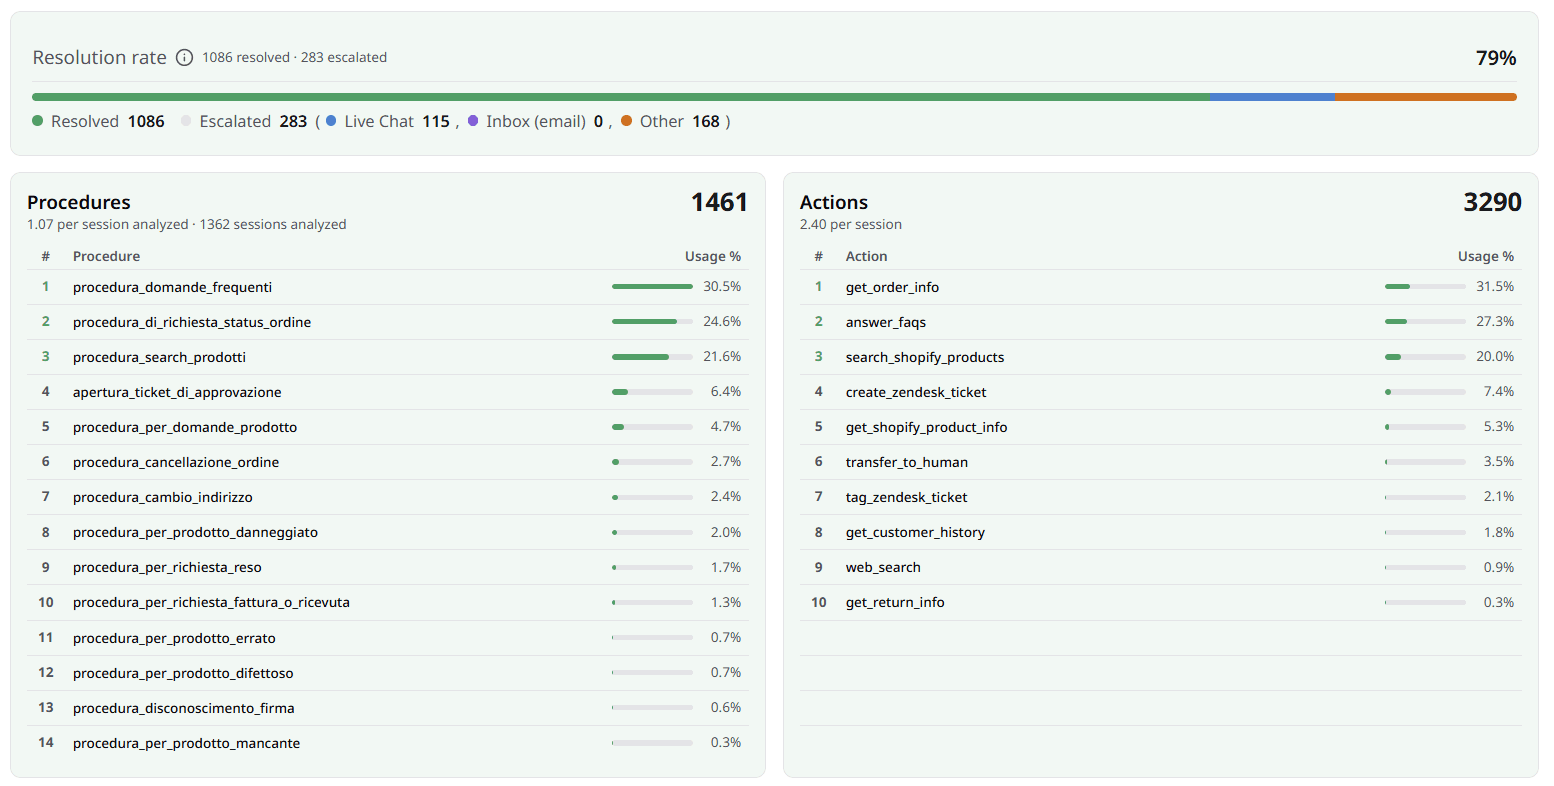The width and height of the screenshot is (1554, 786).
Task: Click the green resolved segment of progress bar
Action: 621,97
